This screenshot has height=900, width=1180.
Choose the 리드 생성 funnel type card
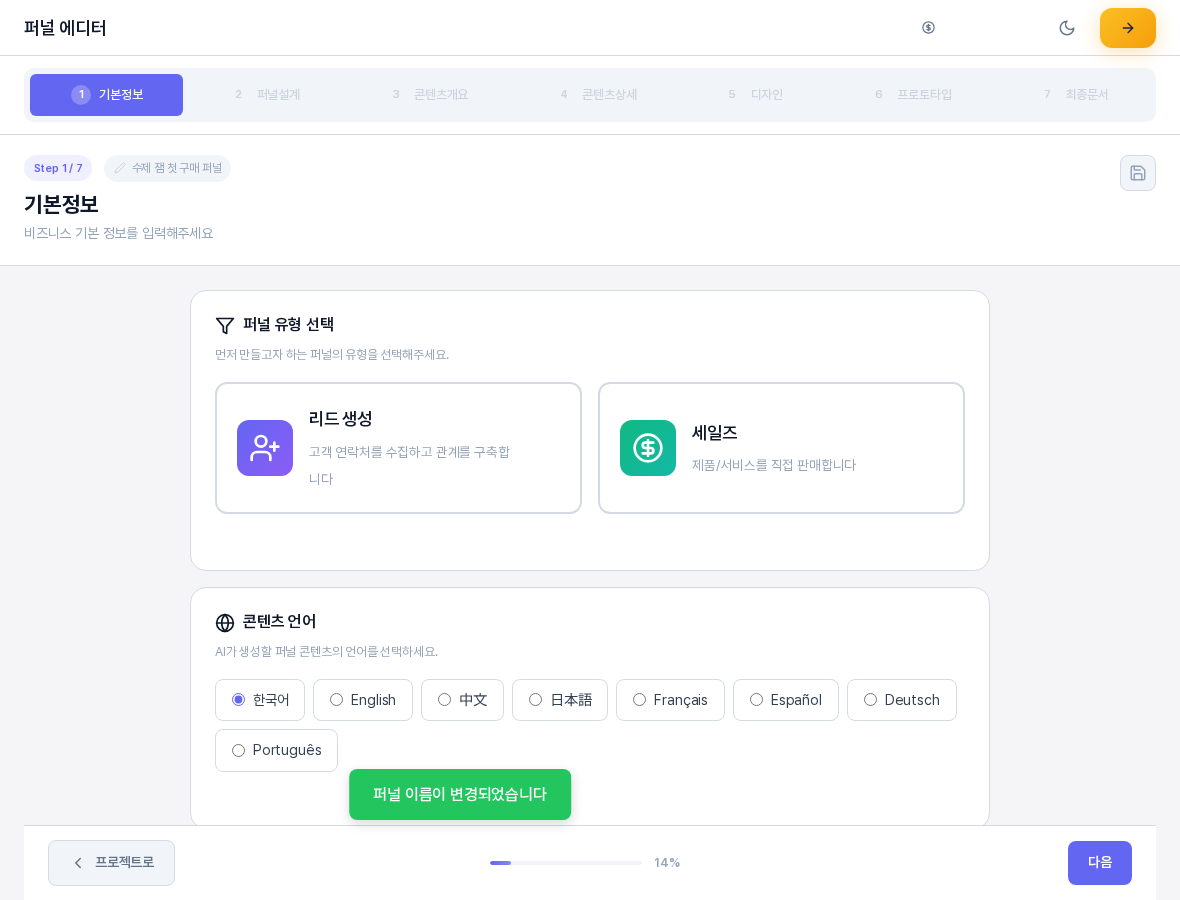398,448
